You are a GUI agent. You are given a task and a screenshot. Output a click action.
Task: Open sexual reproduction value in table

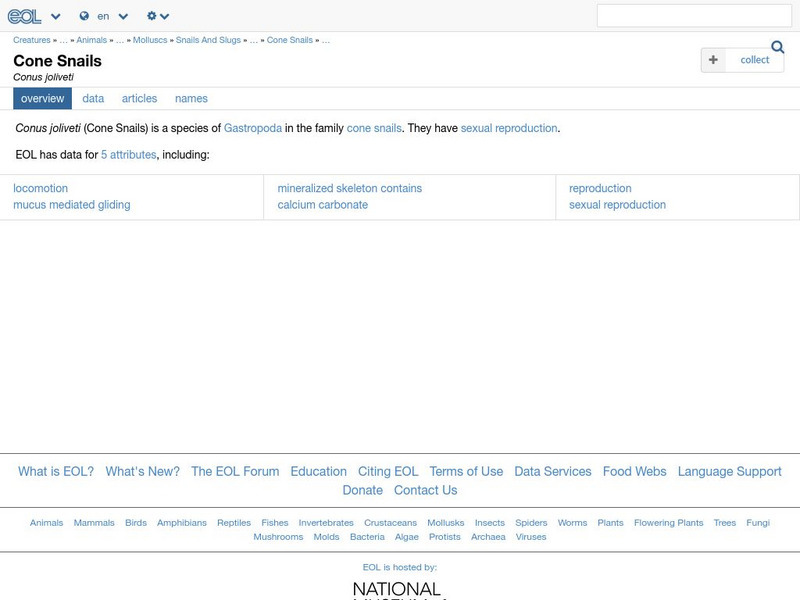(617, 205)
